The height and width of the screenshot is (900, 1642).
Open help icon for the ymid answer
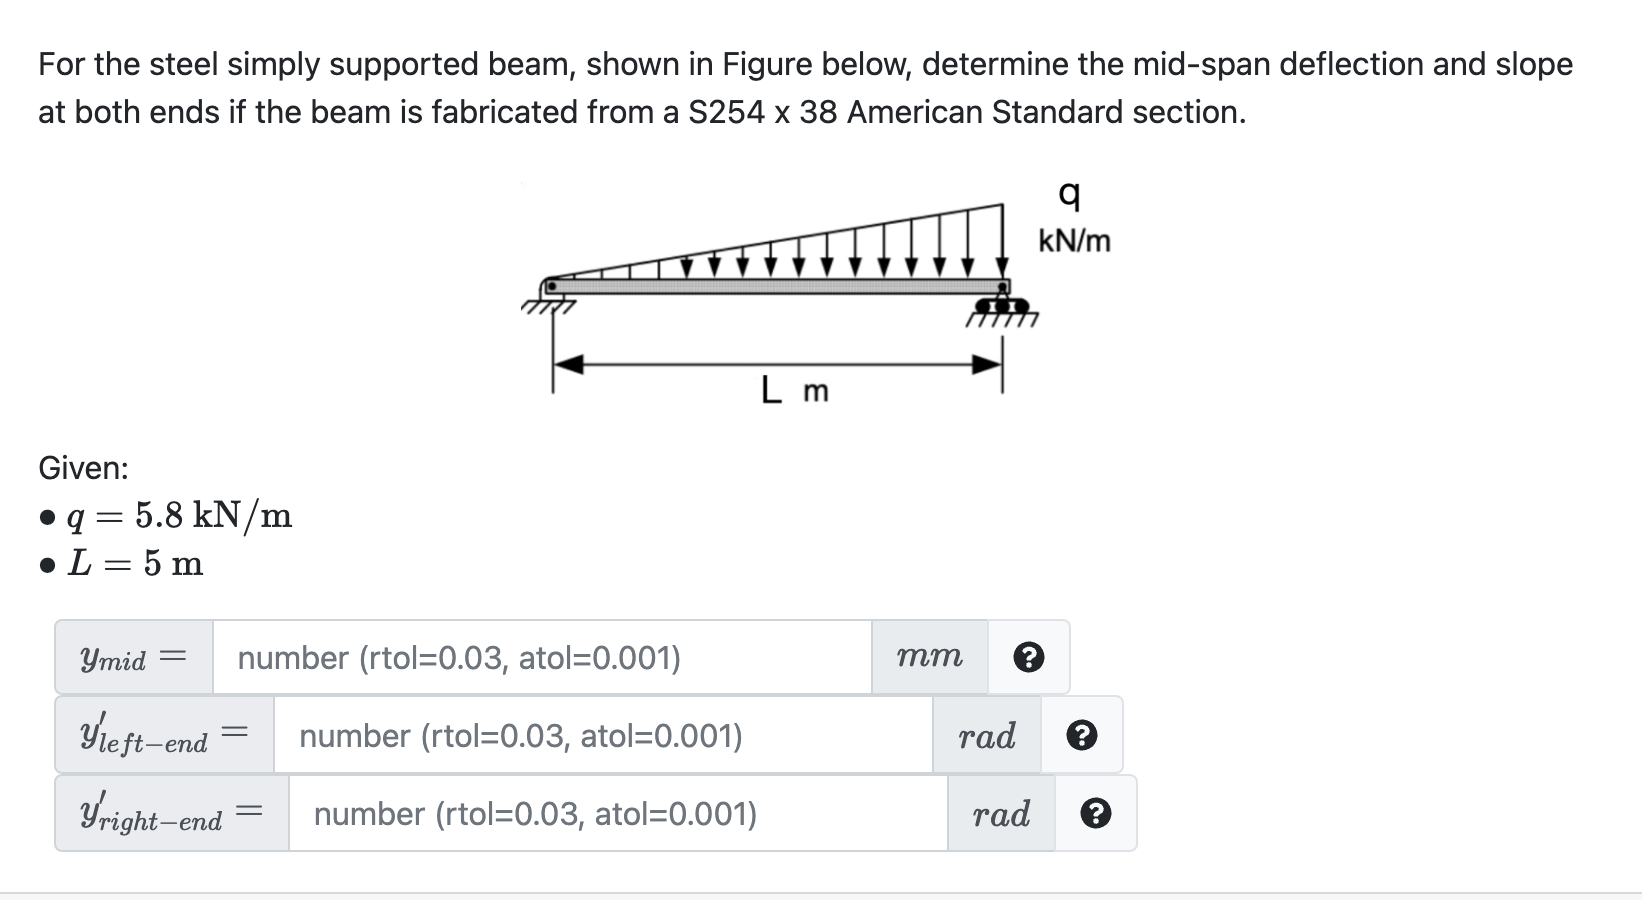[1029, 657]
